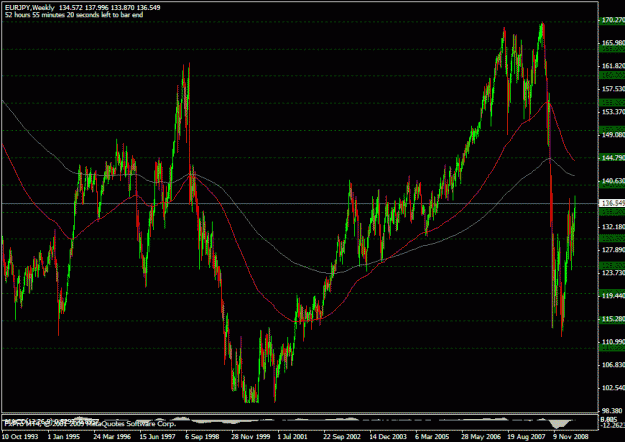Click the 10 Oct 1993 date label
This screenshot has height=442, width=625.
coord(20,436)
